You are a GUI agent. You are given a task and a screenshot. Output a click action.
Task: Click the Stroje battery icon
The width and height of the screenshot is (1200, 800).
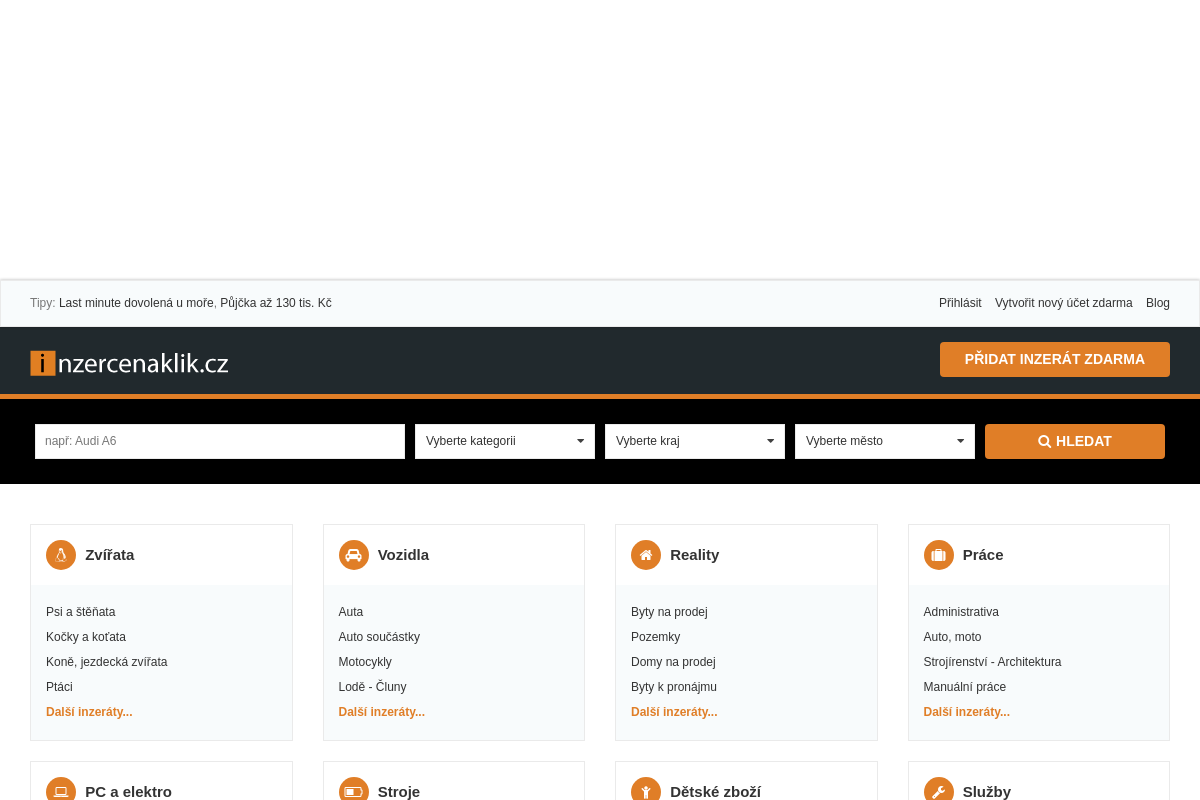click(x=354, y=791)
